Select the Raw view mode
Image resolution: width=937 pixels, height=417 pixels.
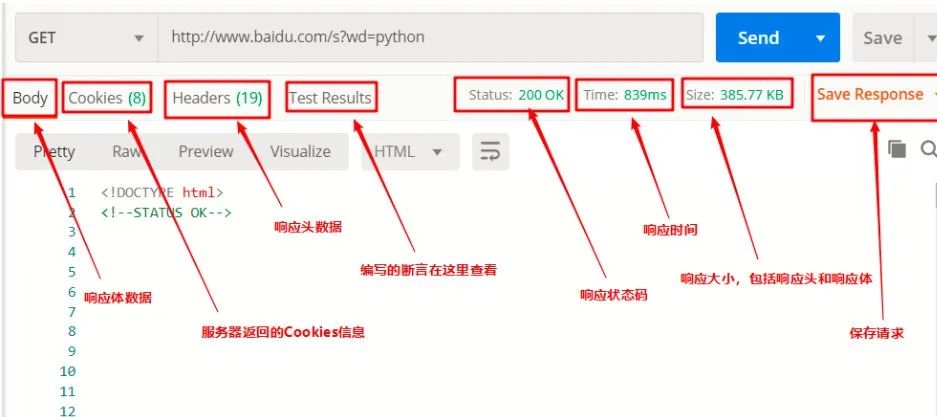tap(127, 152)
